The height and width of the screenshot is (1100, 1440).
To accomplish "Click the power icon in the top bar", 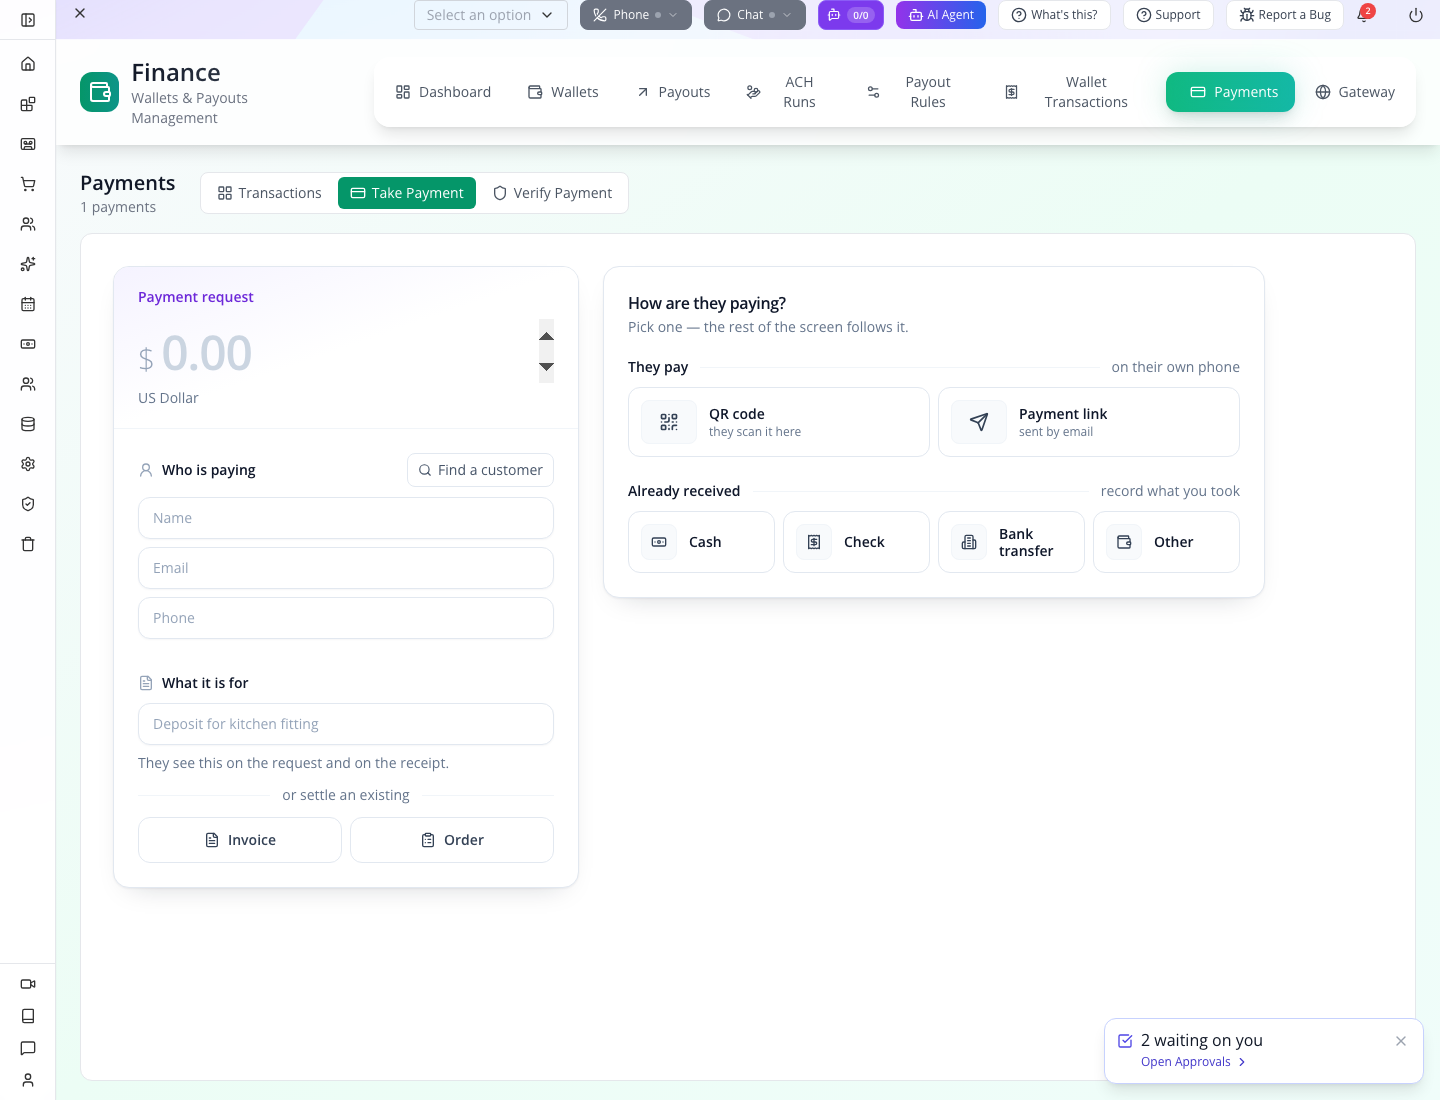I will click(1416, 15).
